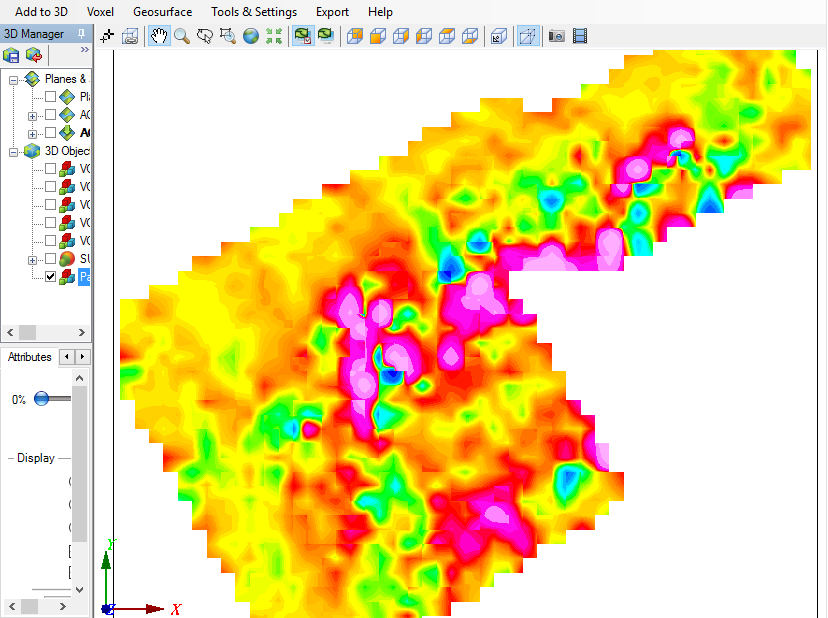Click the globe view icon

point(250,36)
